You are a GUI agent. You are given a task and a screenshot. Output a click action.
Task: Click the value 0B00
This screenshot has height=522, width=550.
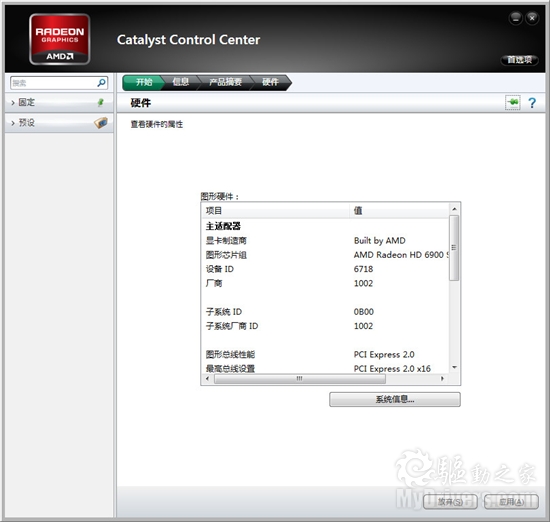[364, 312]
